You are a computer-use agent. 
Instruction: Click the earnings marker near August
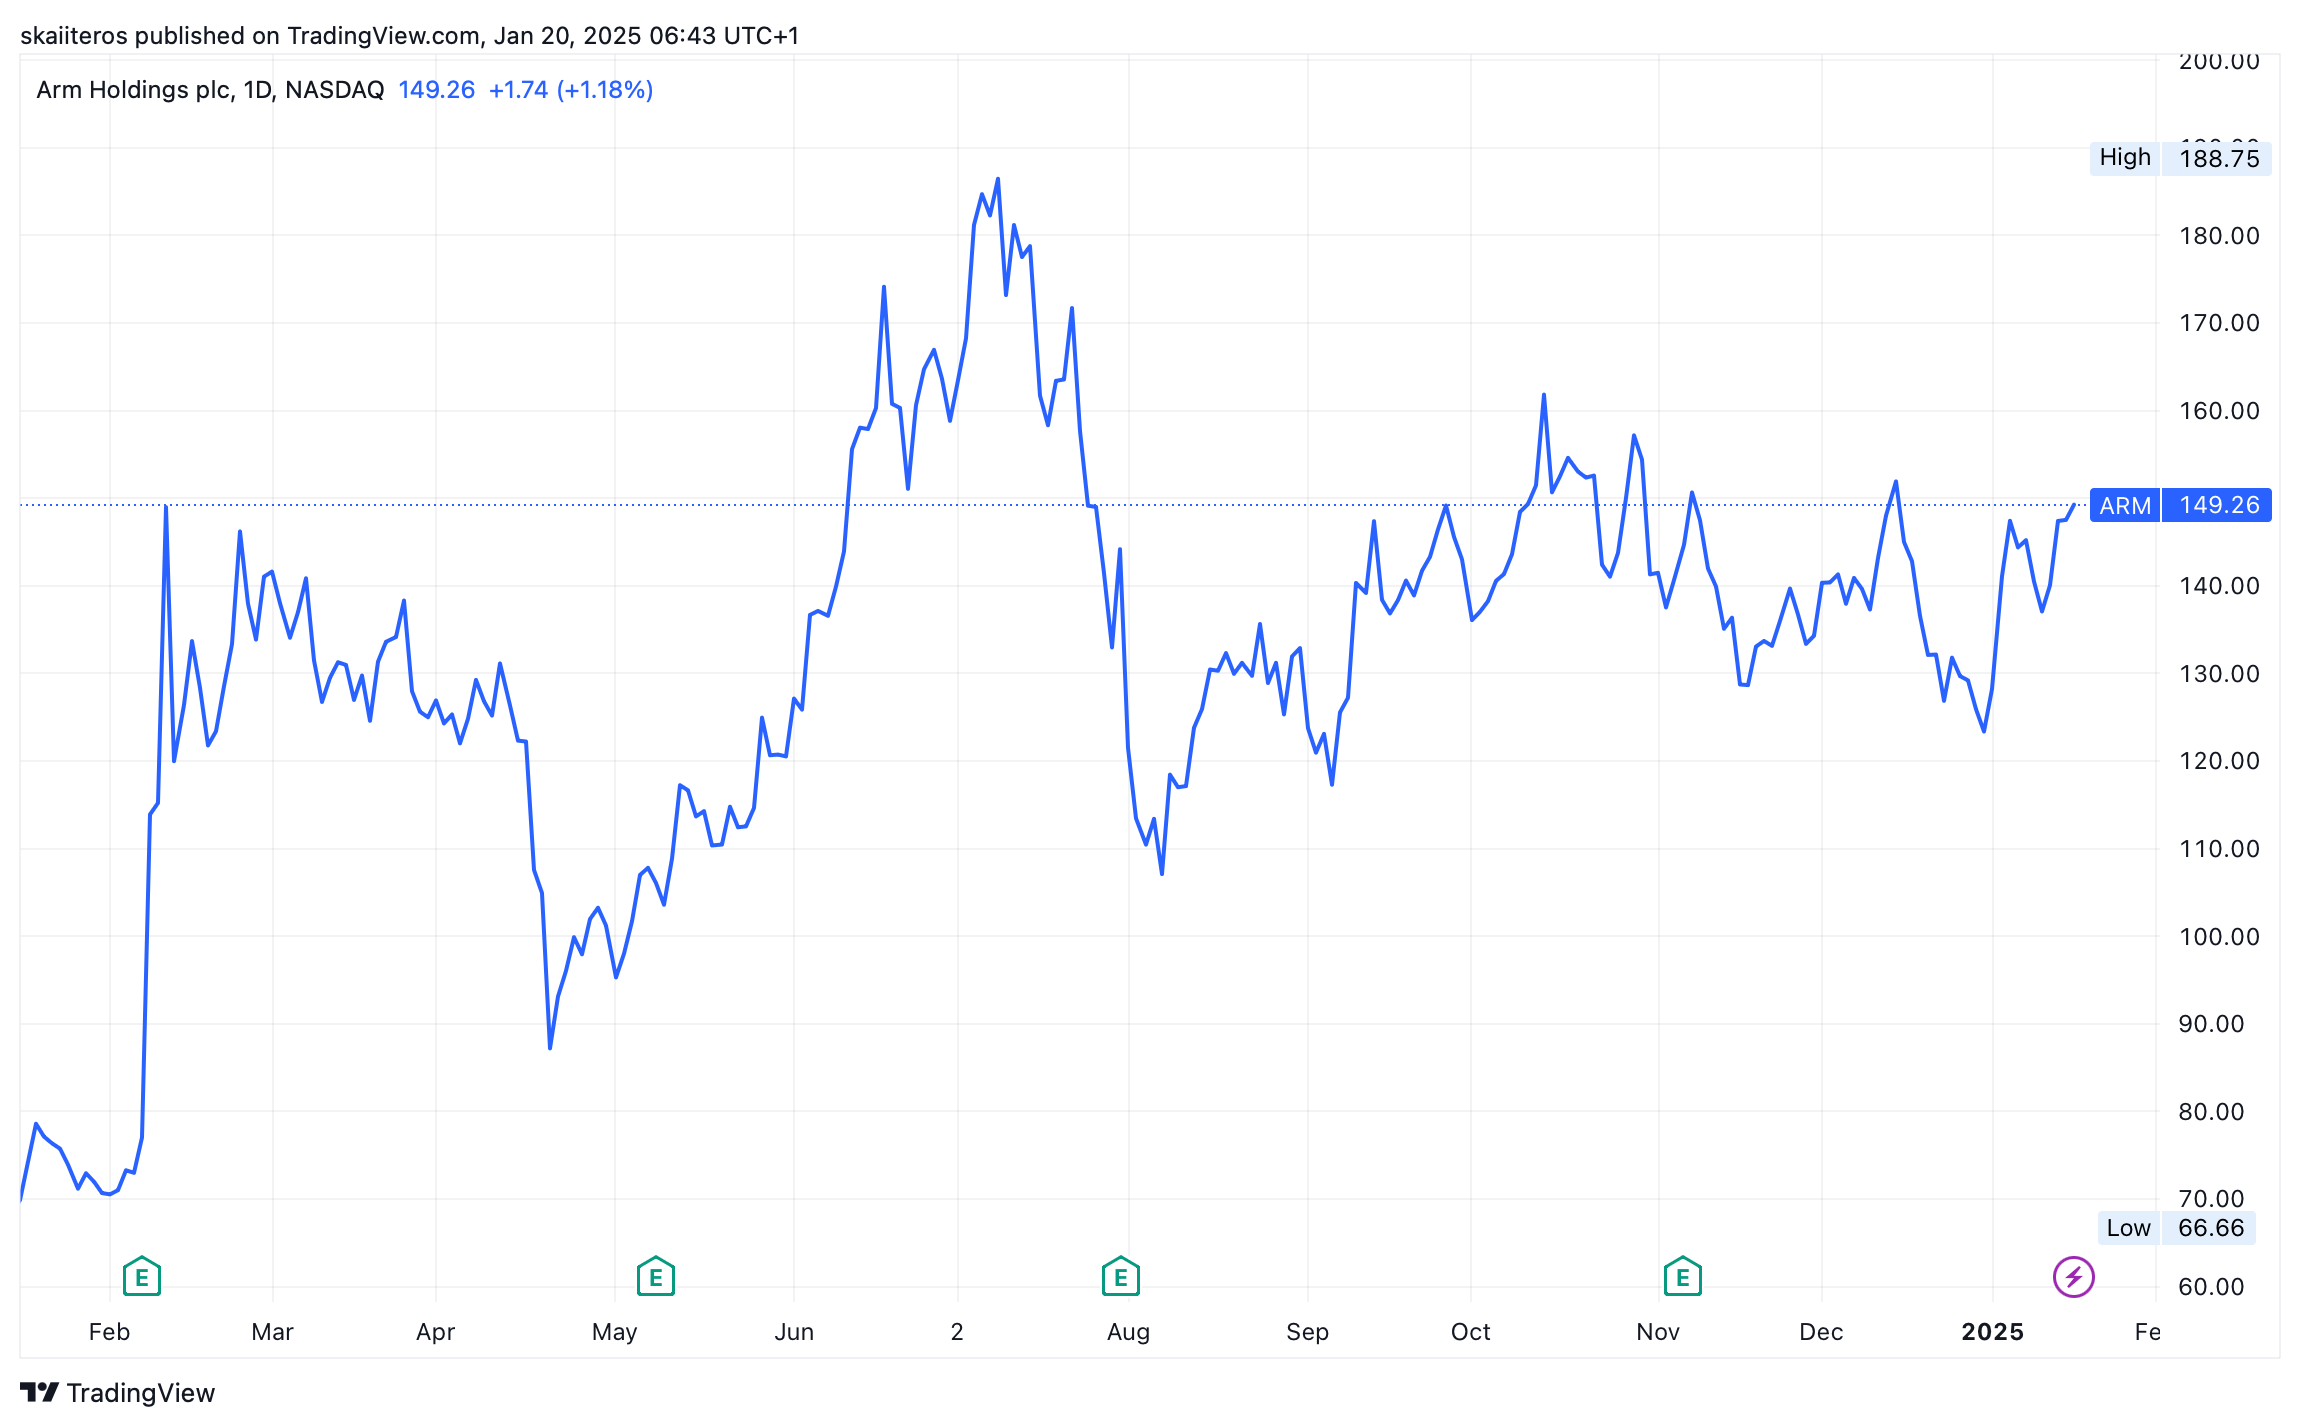click(1121, 1277)
